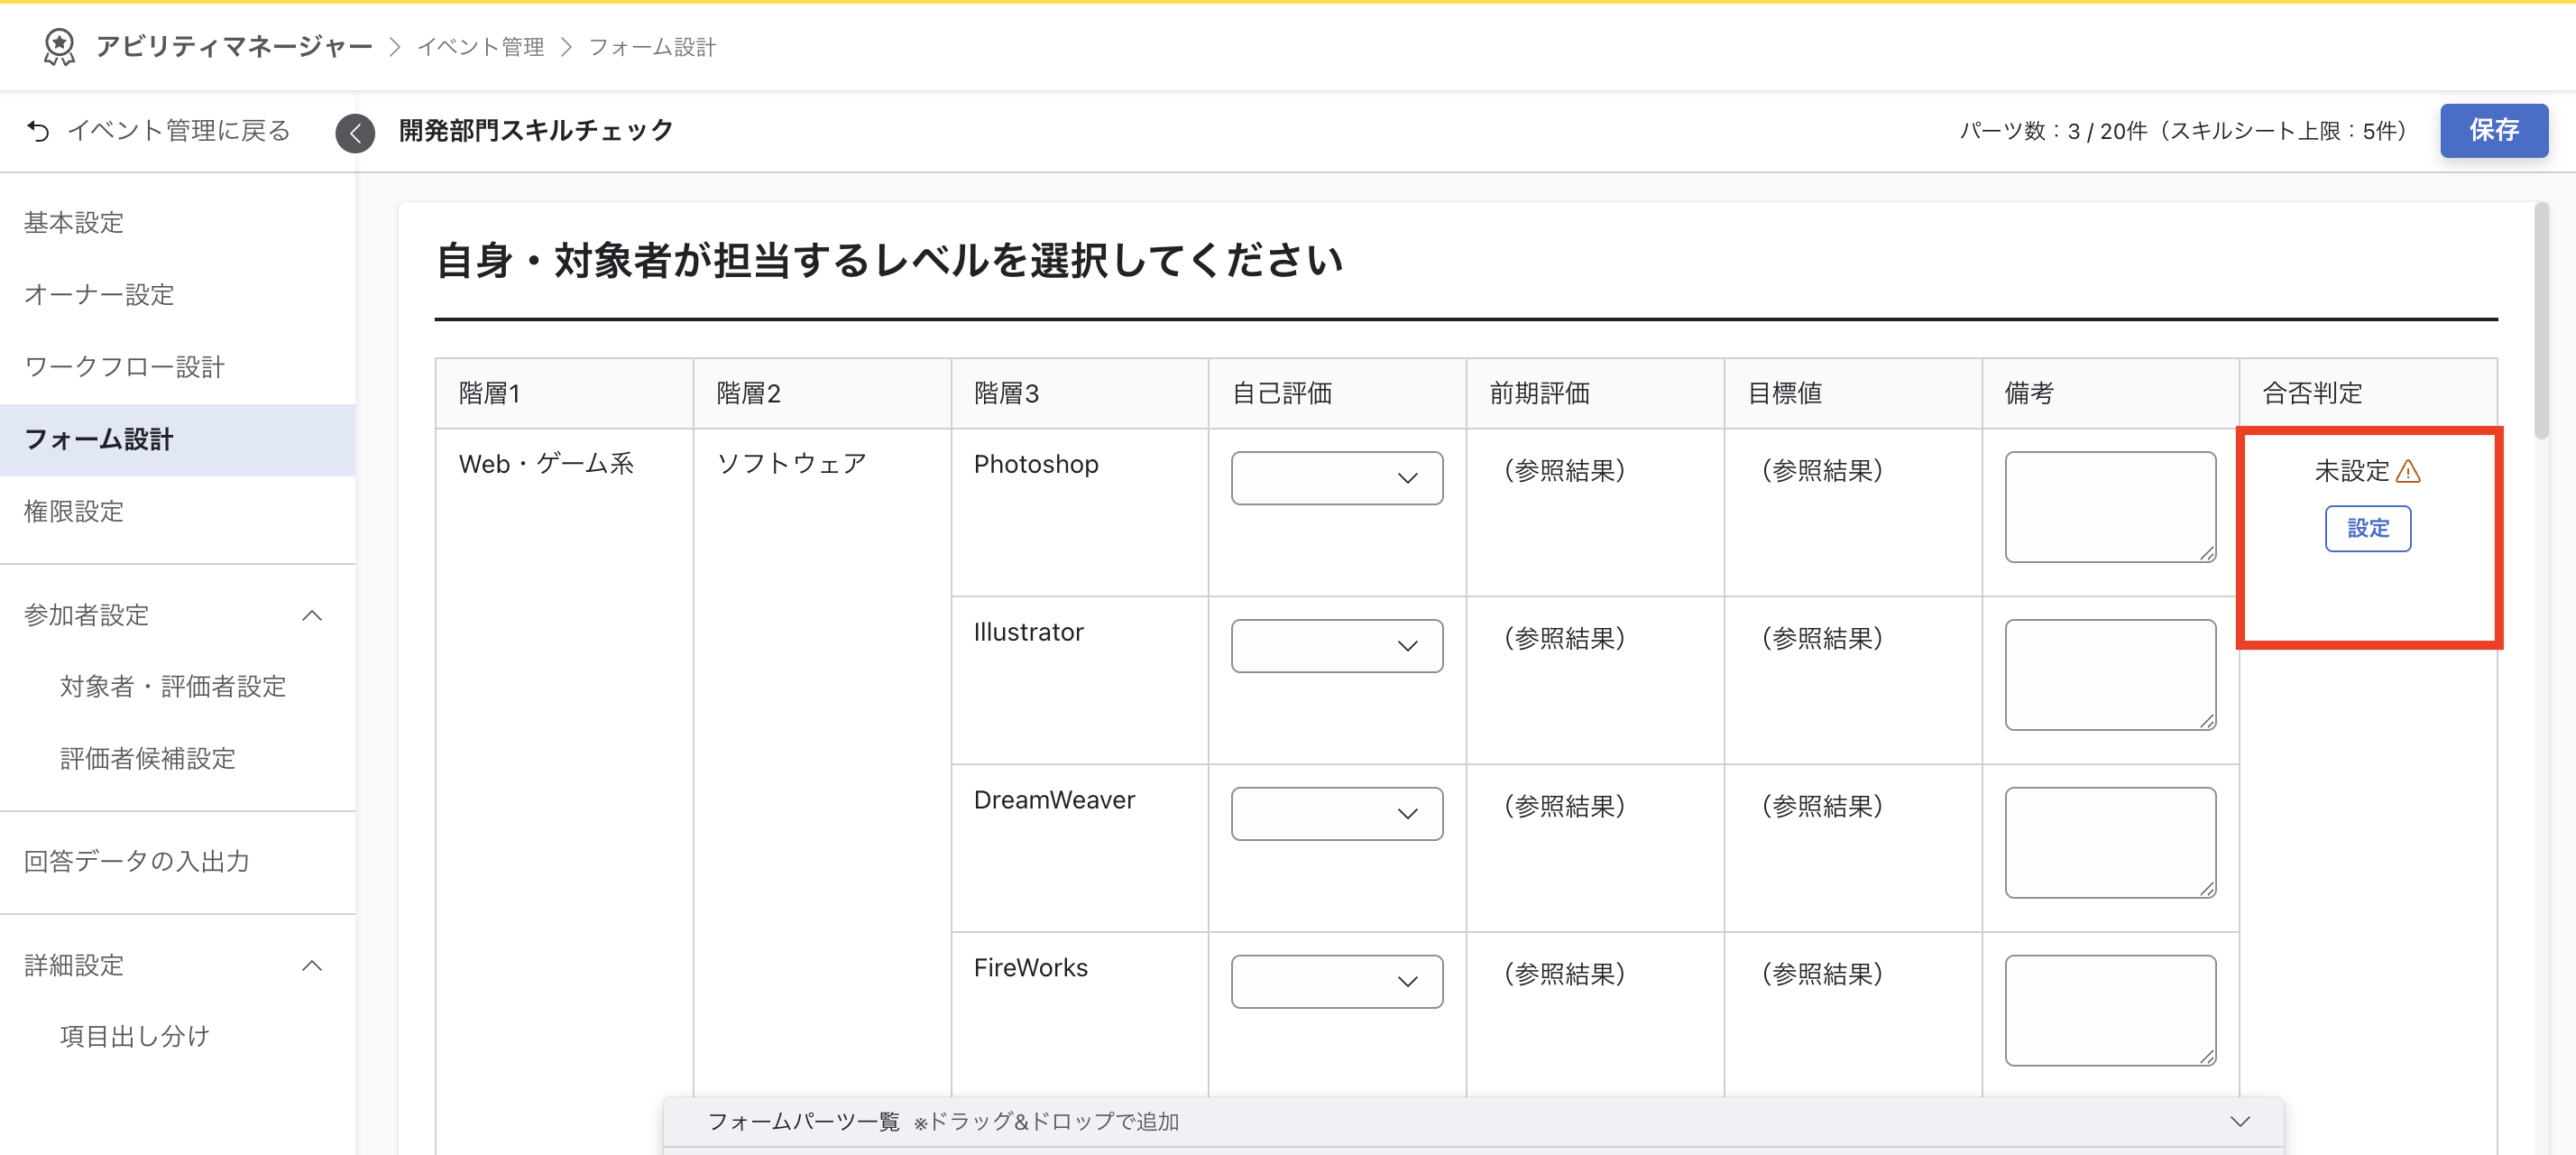The width and height of the screenshot is (2576, 1155).
Task: Click イベント管理 in the breadcrumb
Action: [x=480, y=47]
